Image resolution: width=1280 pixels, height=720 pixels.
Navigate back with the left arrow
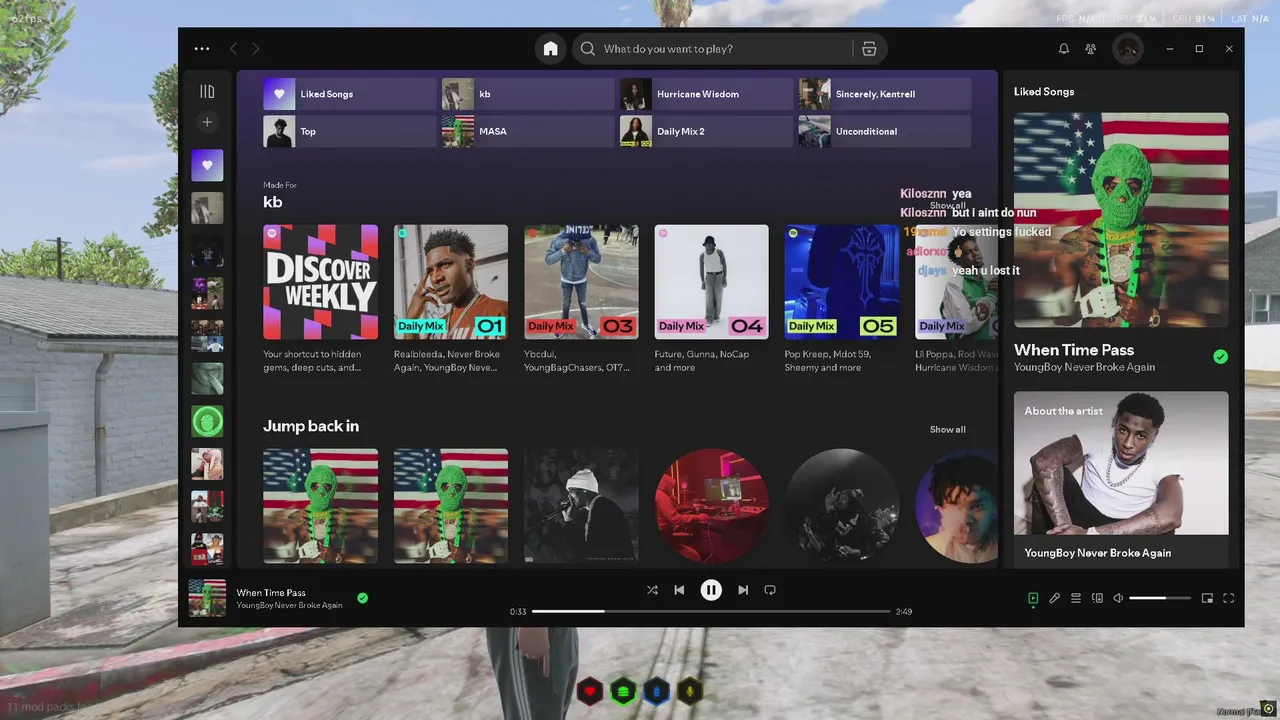(233, 49)
